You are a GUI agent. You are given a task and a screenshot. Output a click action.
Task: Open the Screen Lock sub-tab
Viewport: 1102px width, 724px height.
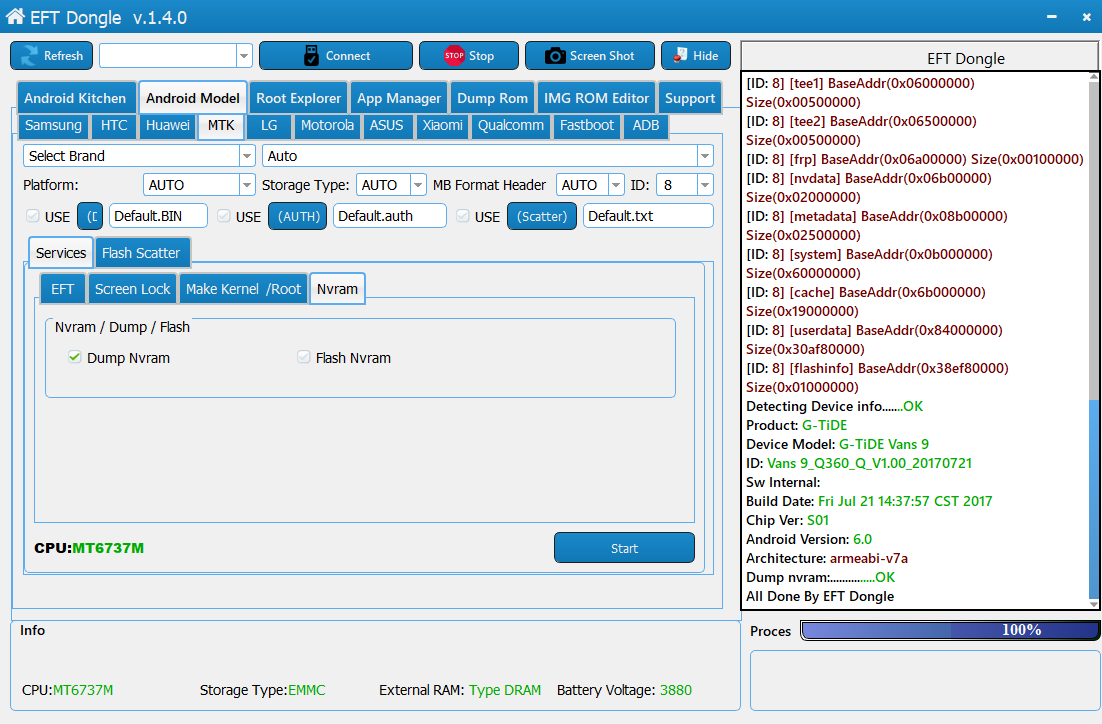point(133,289)
